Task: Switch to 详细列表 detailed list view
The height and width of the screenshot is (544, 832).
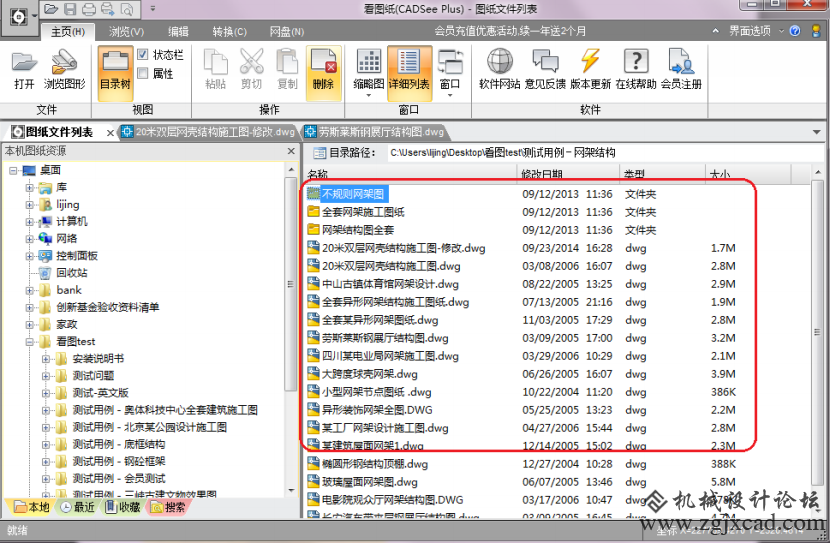Action: coord(409,73)
